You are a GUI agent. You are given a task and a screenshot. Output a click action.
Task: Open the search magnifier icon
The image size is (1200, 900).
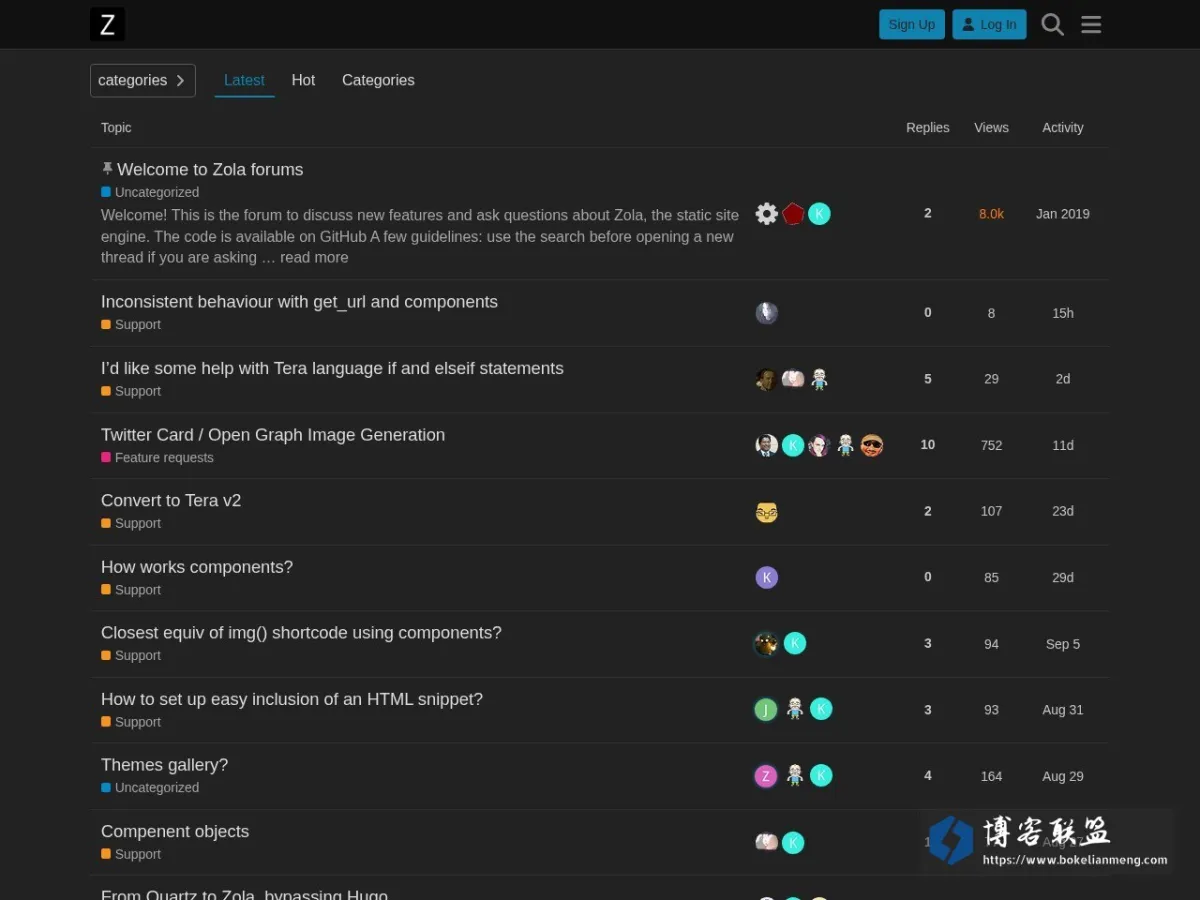pos(1052,24)
